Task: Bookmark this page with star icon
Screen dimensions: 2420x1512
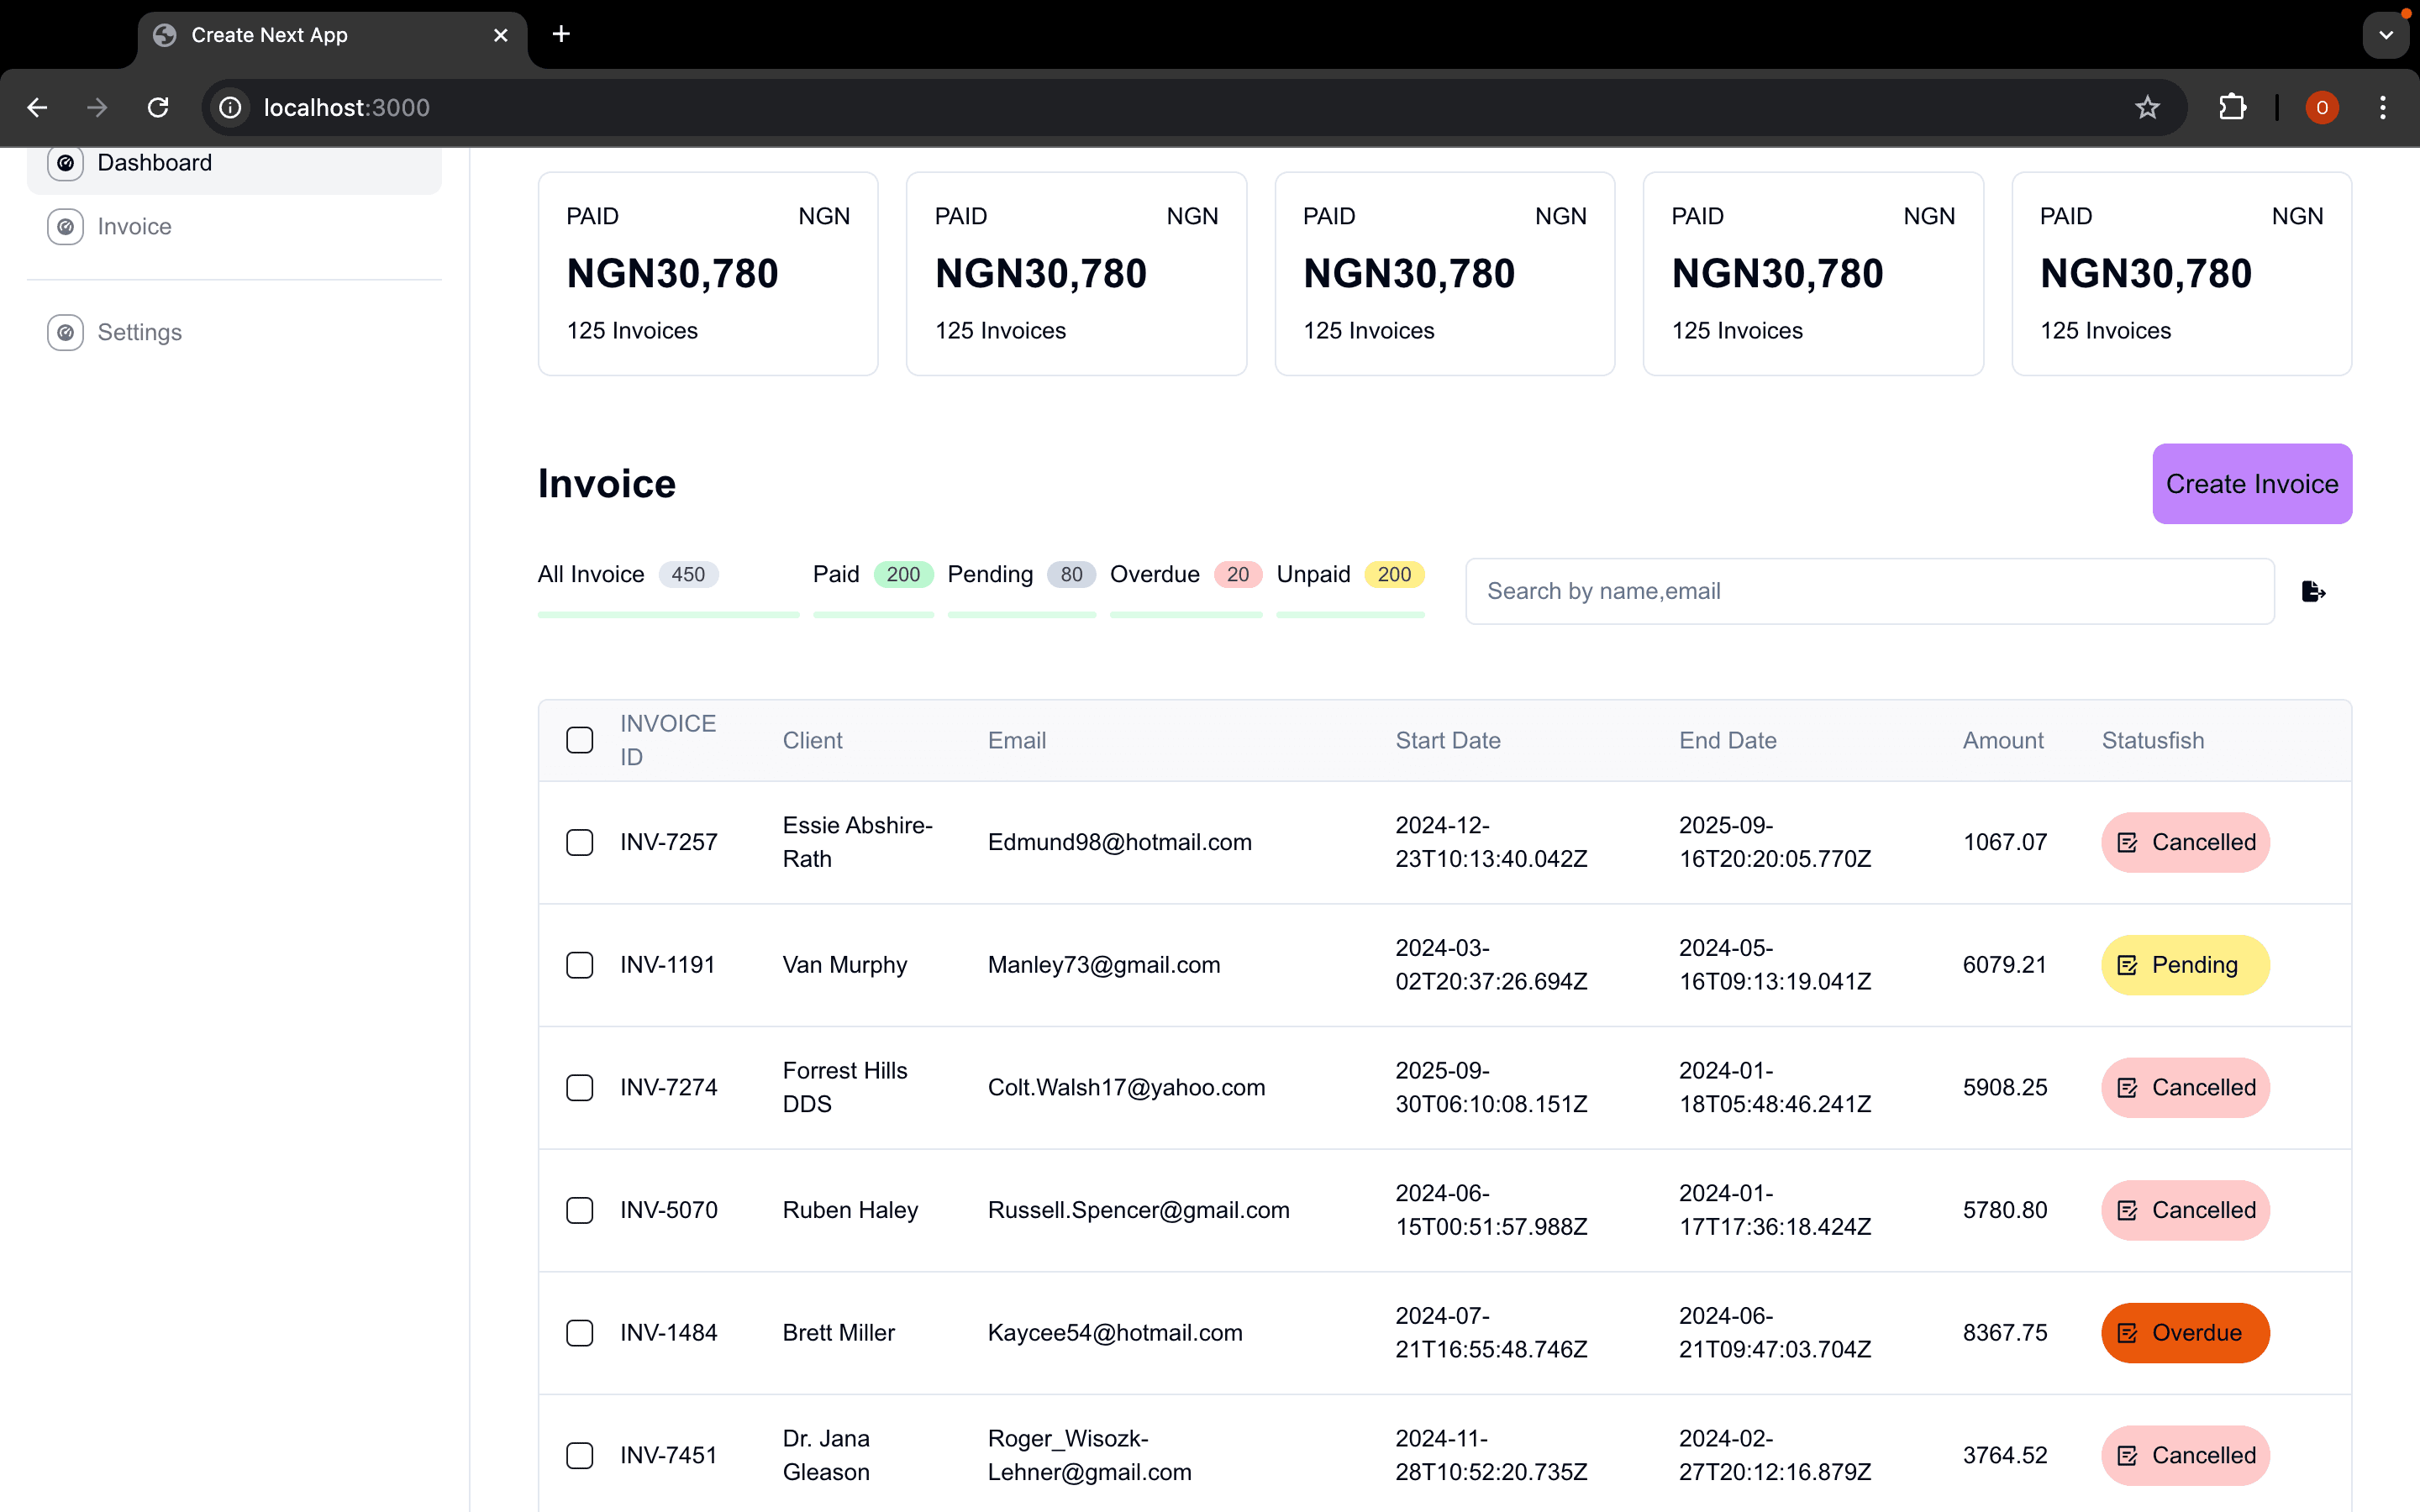Action: pyautogui.click(x=2147, y=107)
